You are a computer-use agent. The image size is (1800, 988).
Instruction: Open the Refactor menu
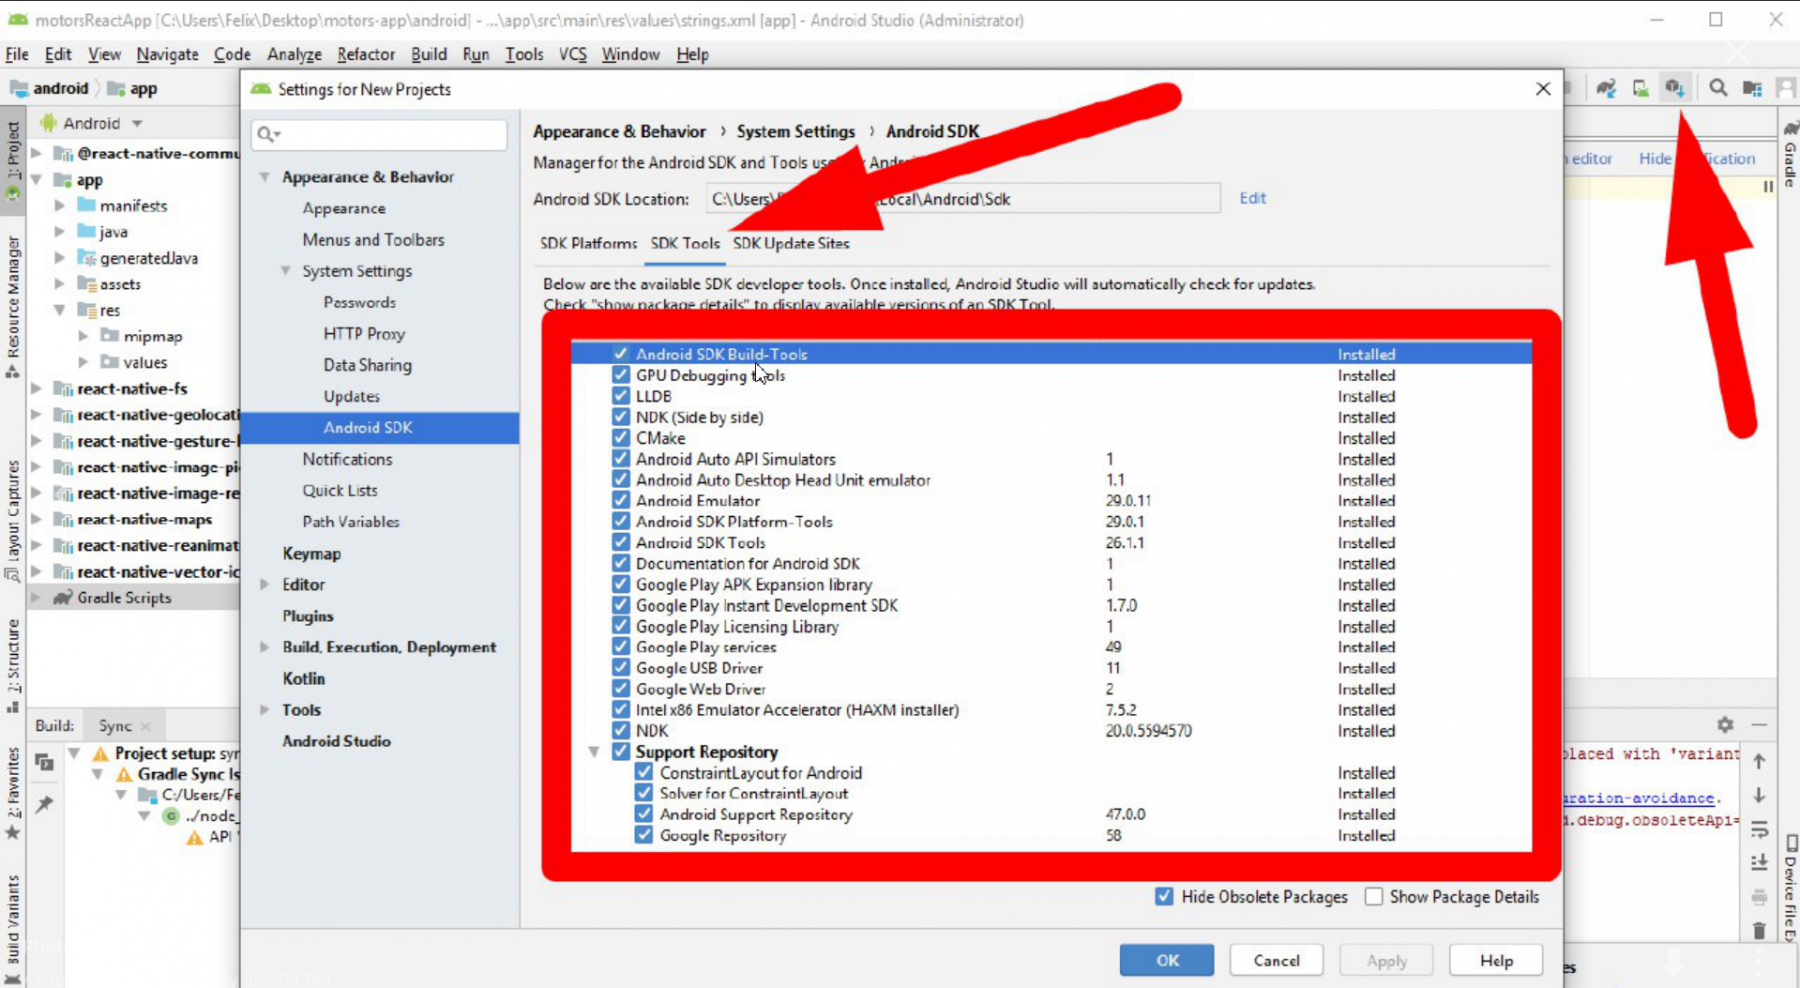(x=366, y=54)
